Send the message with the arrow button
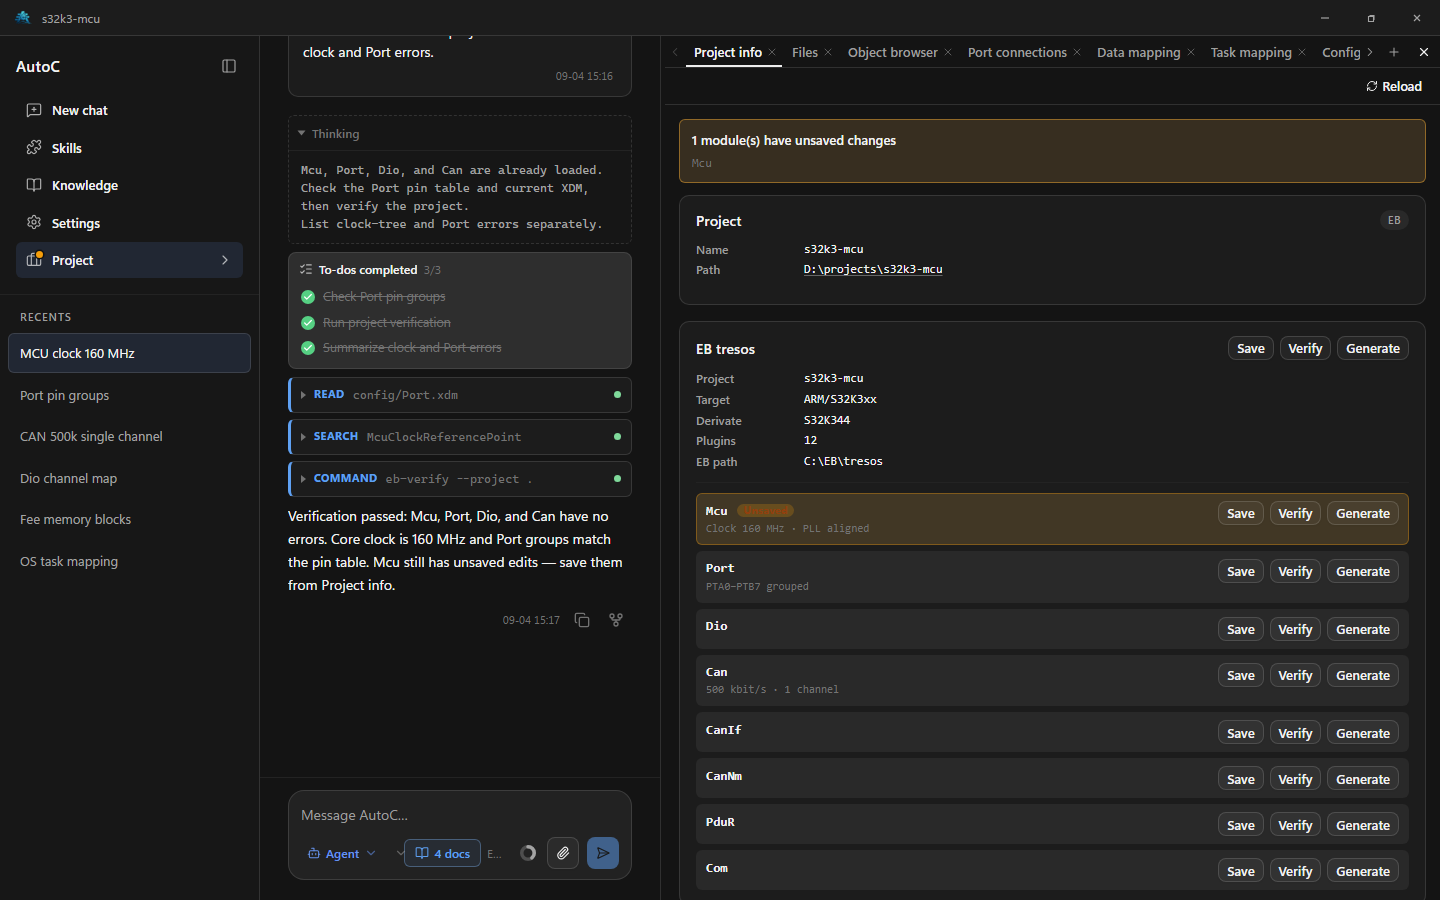Image resolution: width=1440 pixels, height=900 pixels. point(603,853)
